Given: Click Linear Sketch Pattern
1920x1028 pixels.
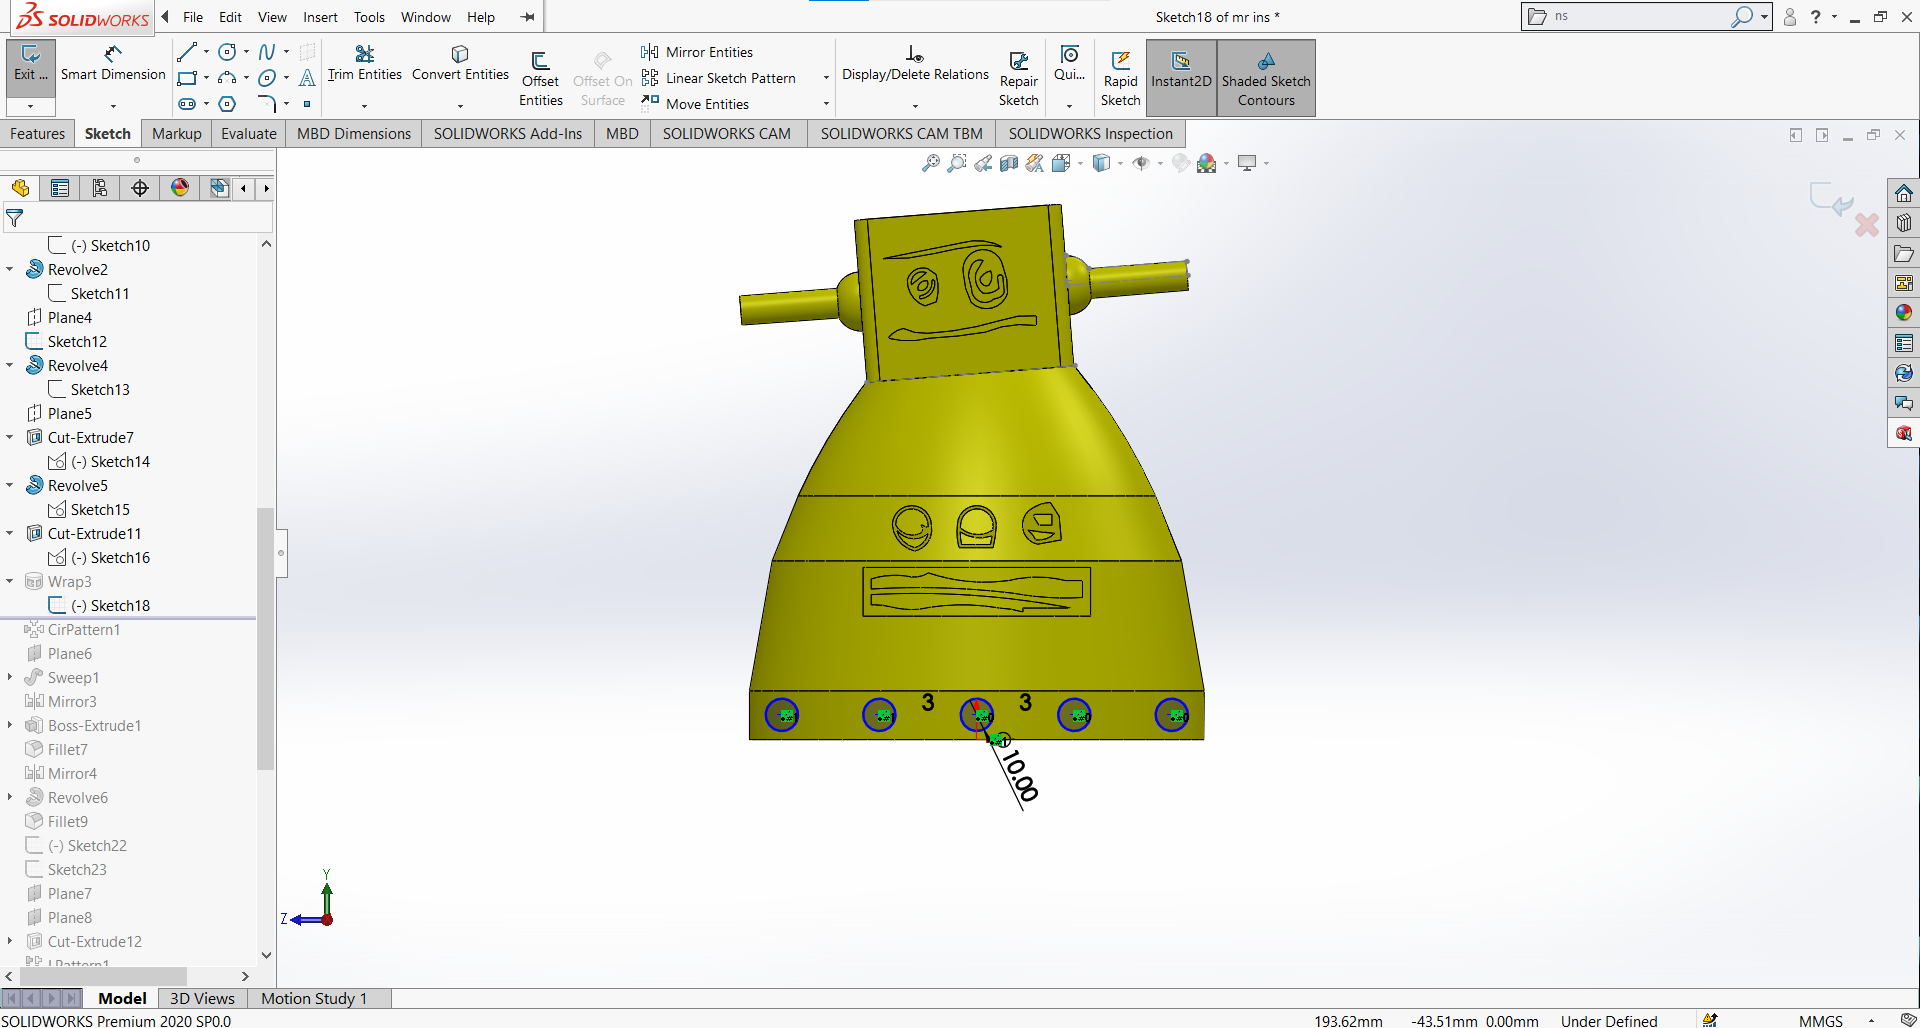Looking at the screenshot, I should click(719, 78).
